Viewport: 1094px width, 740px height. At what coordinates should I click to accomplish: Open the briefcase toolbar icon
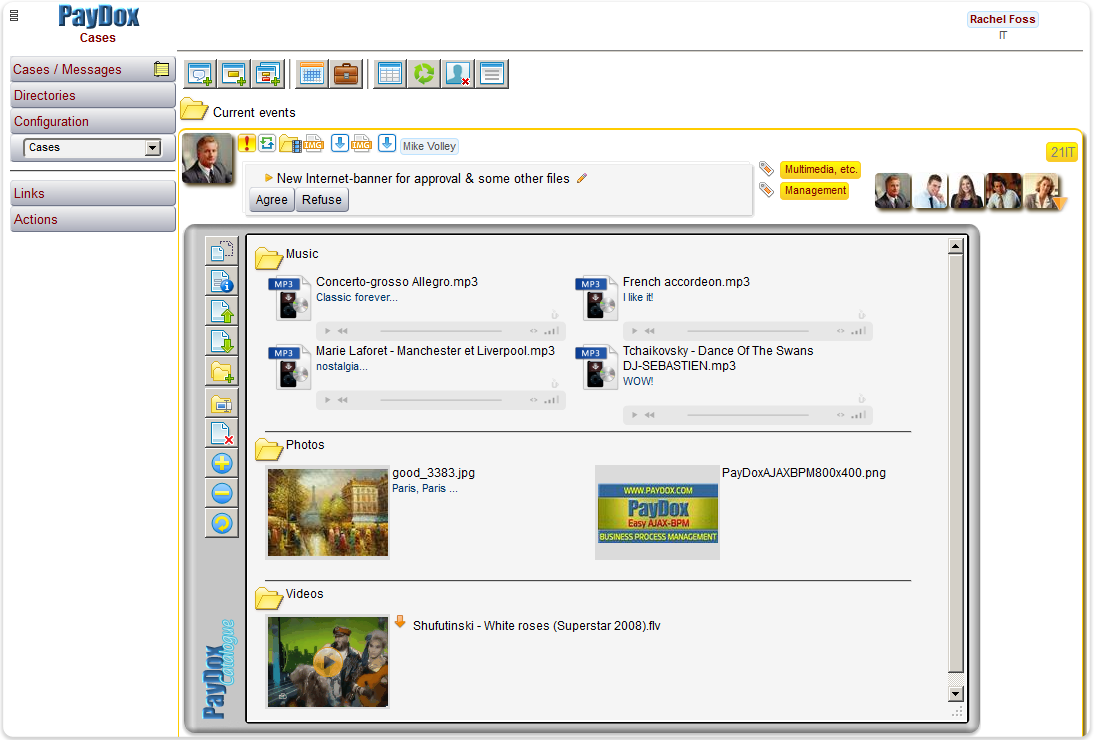[346, 73]
